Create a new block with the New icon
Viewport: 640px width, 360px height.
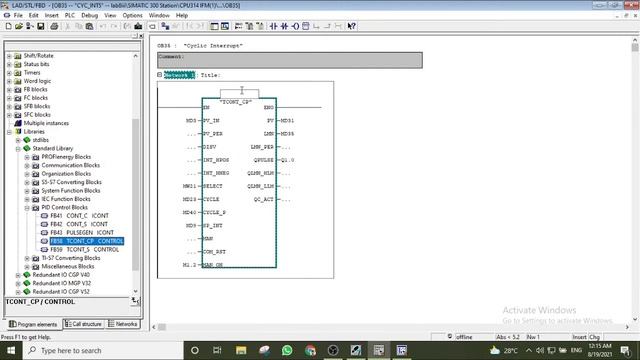[8, 26]
